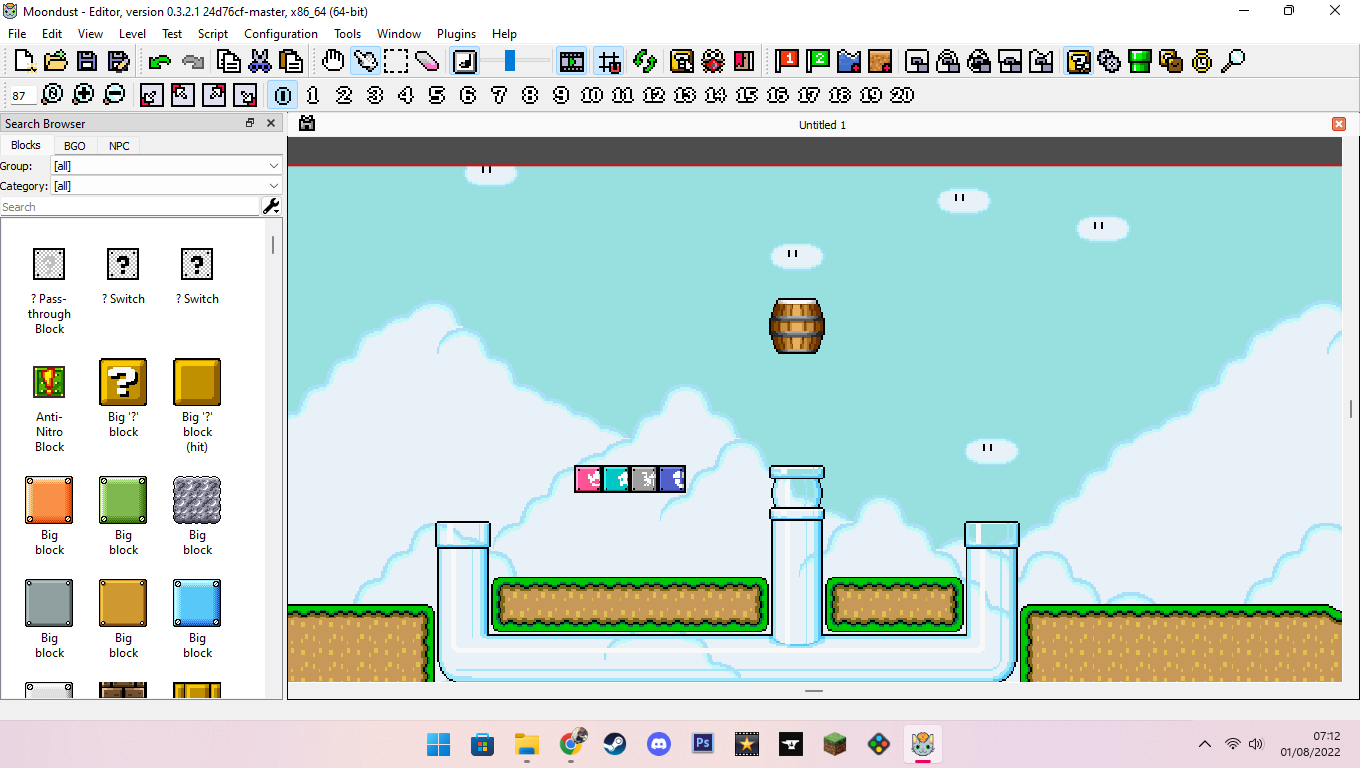1360x768 pixels.
Task: Expand the Group dropdown
Action: tap(166, 165)
